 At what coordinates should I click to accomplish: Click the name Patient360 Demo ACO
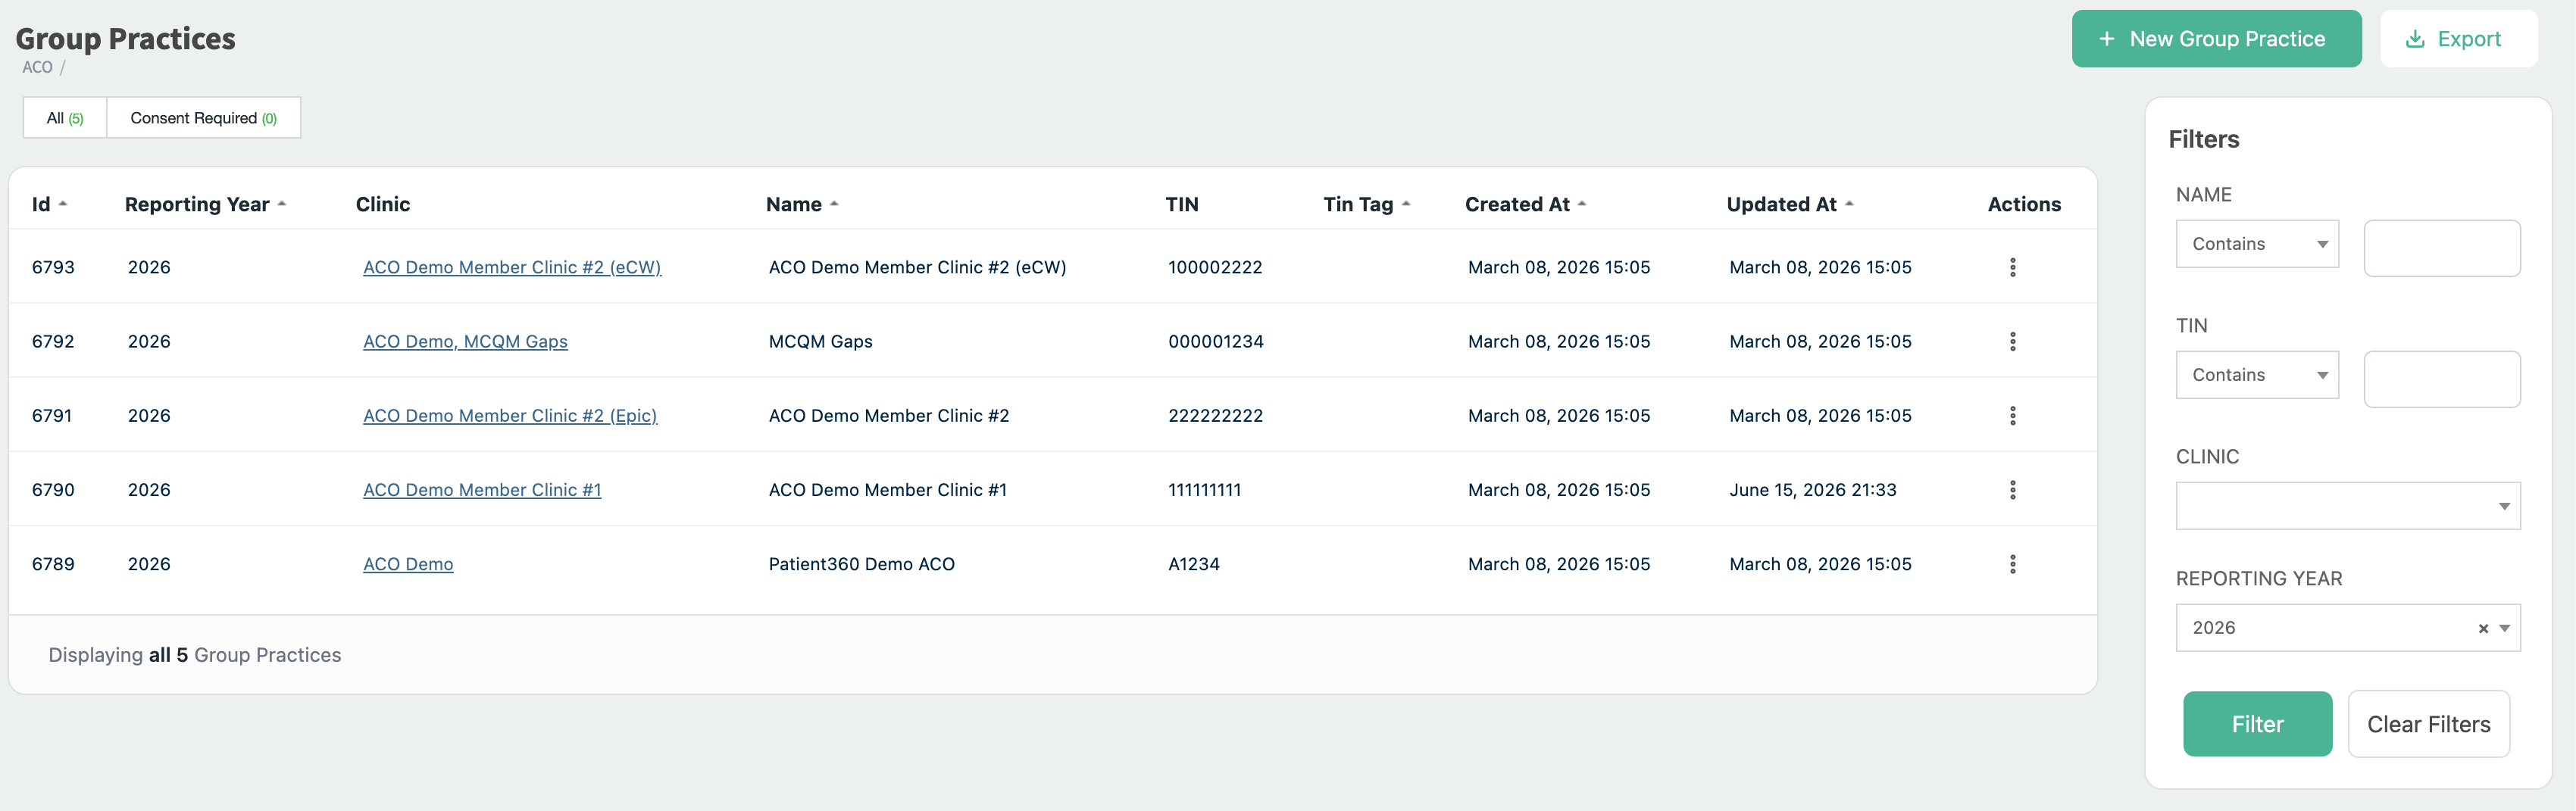pos(861,564)
